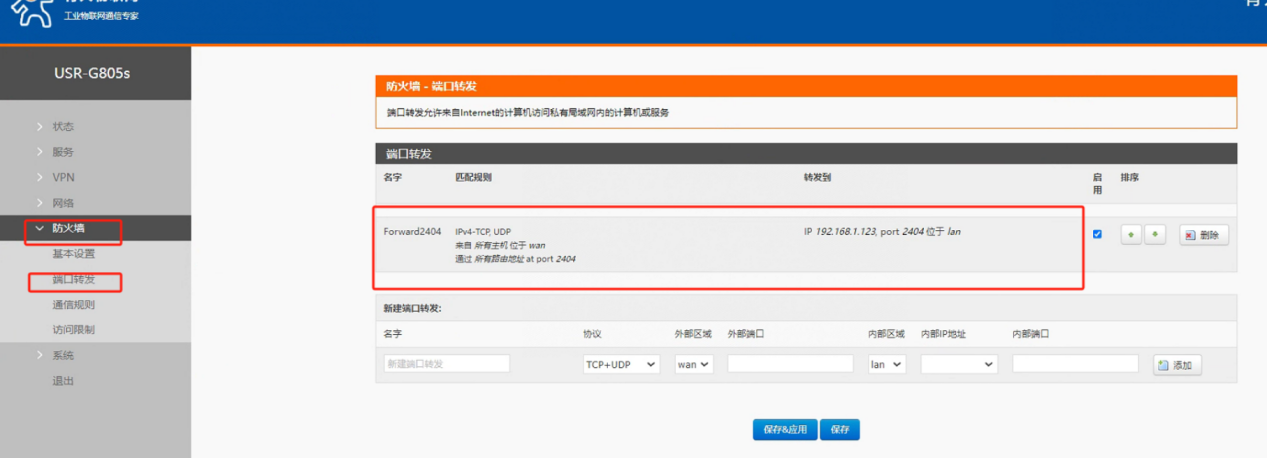The height and width of the screenshot is (458, 1267).
Task: Delete the Forward2404 rule (删除)
Action: click(1203, 235)
